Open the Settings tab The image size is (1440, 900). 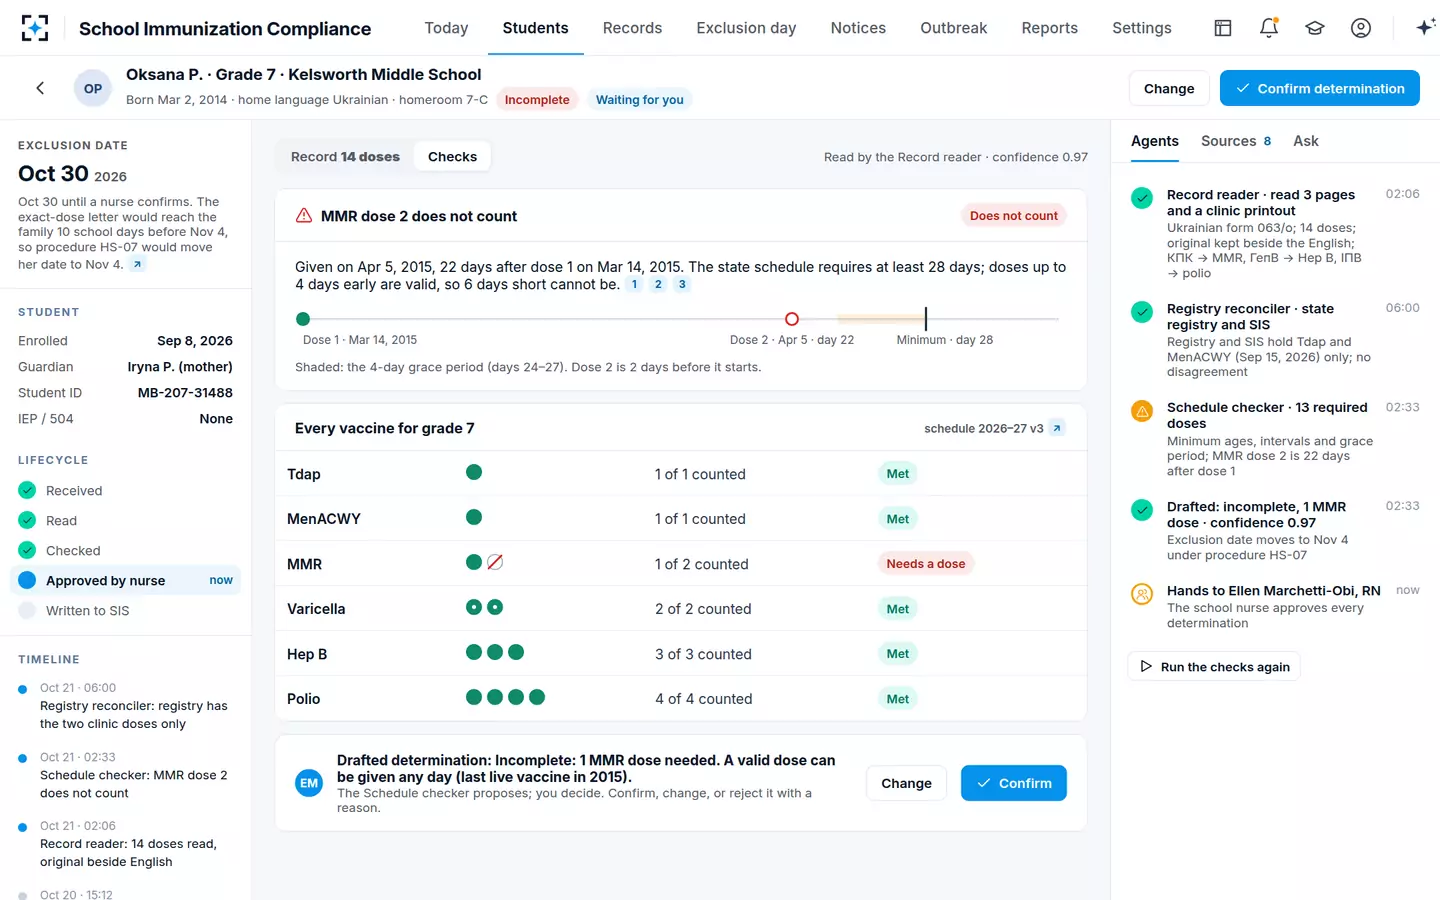(1141, 28)
